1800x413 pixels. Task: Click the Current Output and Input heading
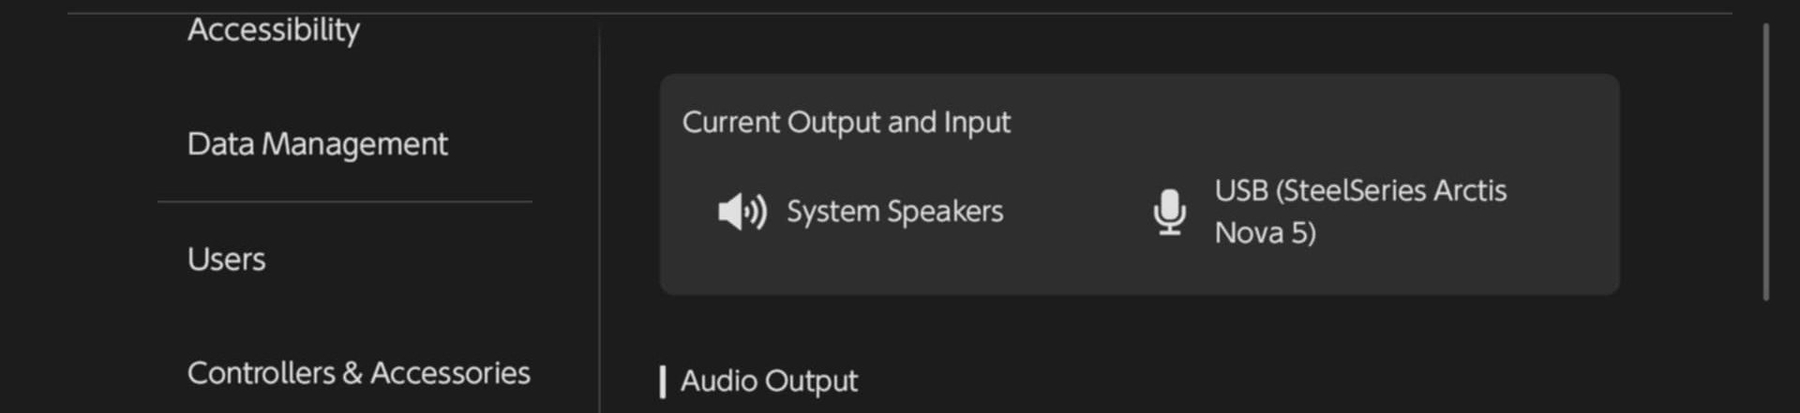coord(846,122)
